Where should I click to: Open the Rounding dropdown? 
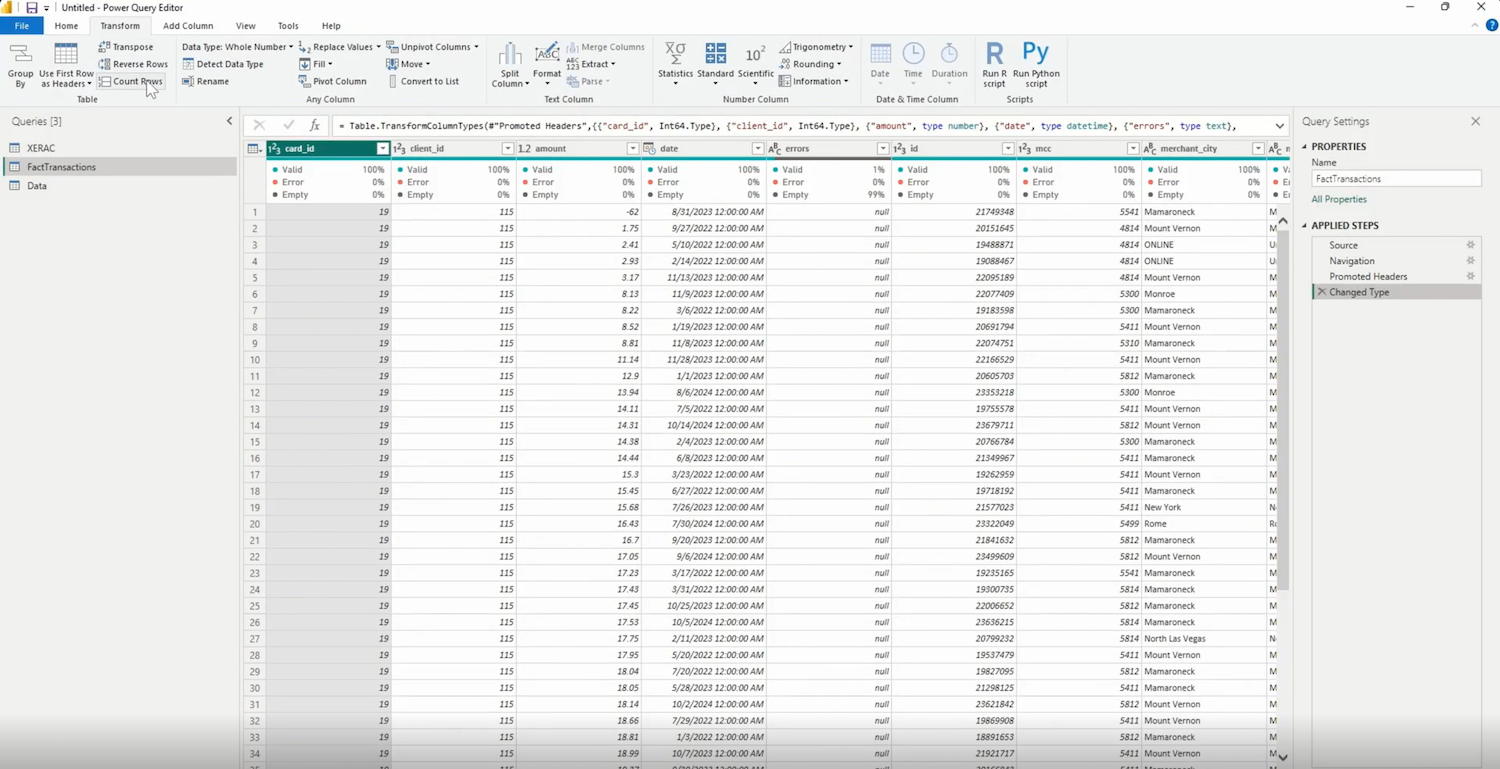[x=810, y=64]
